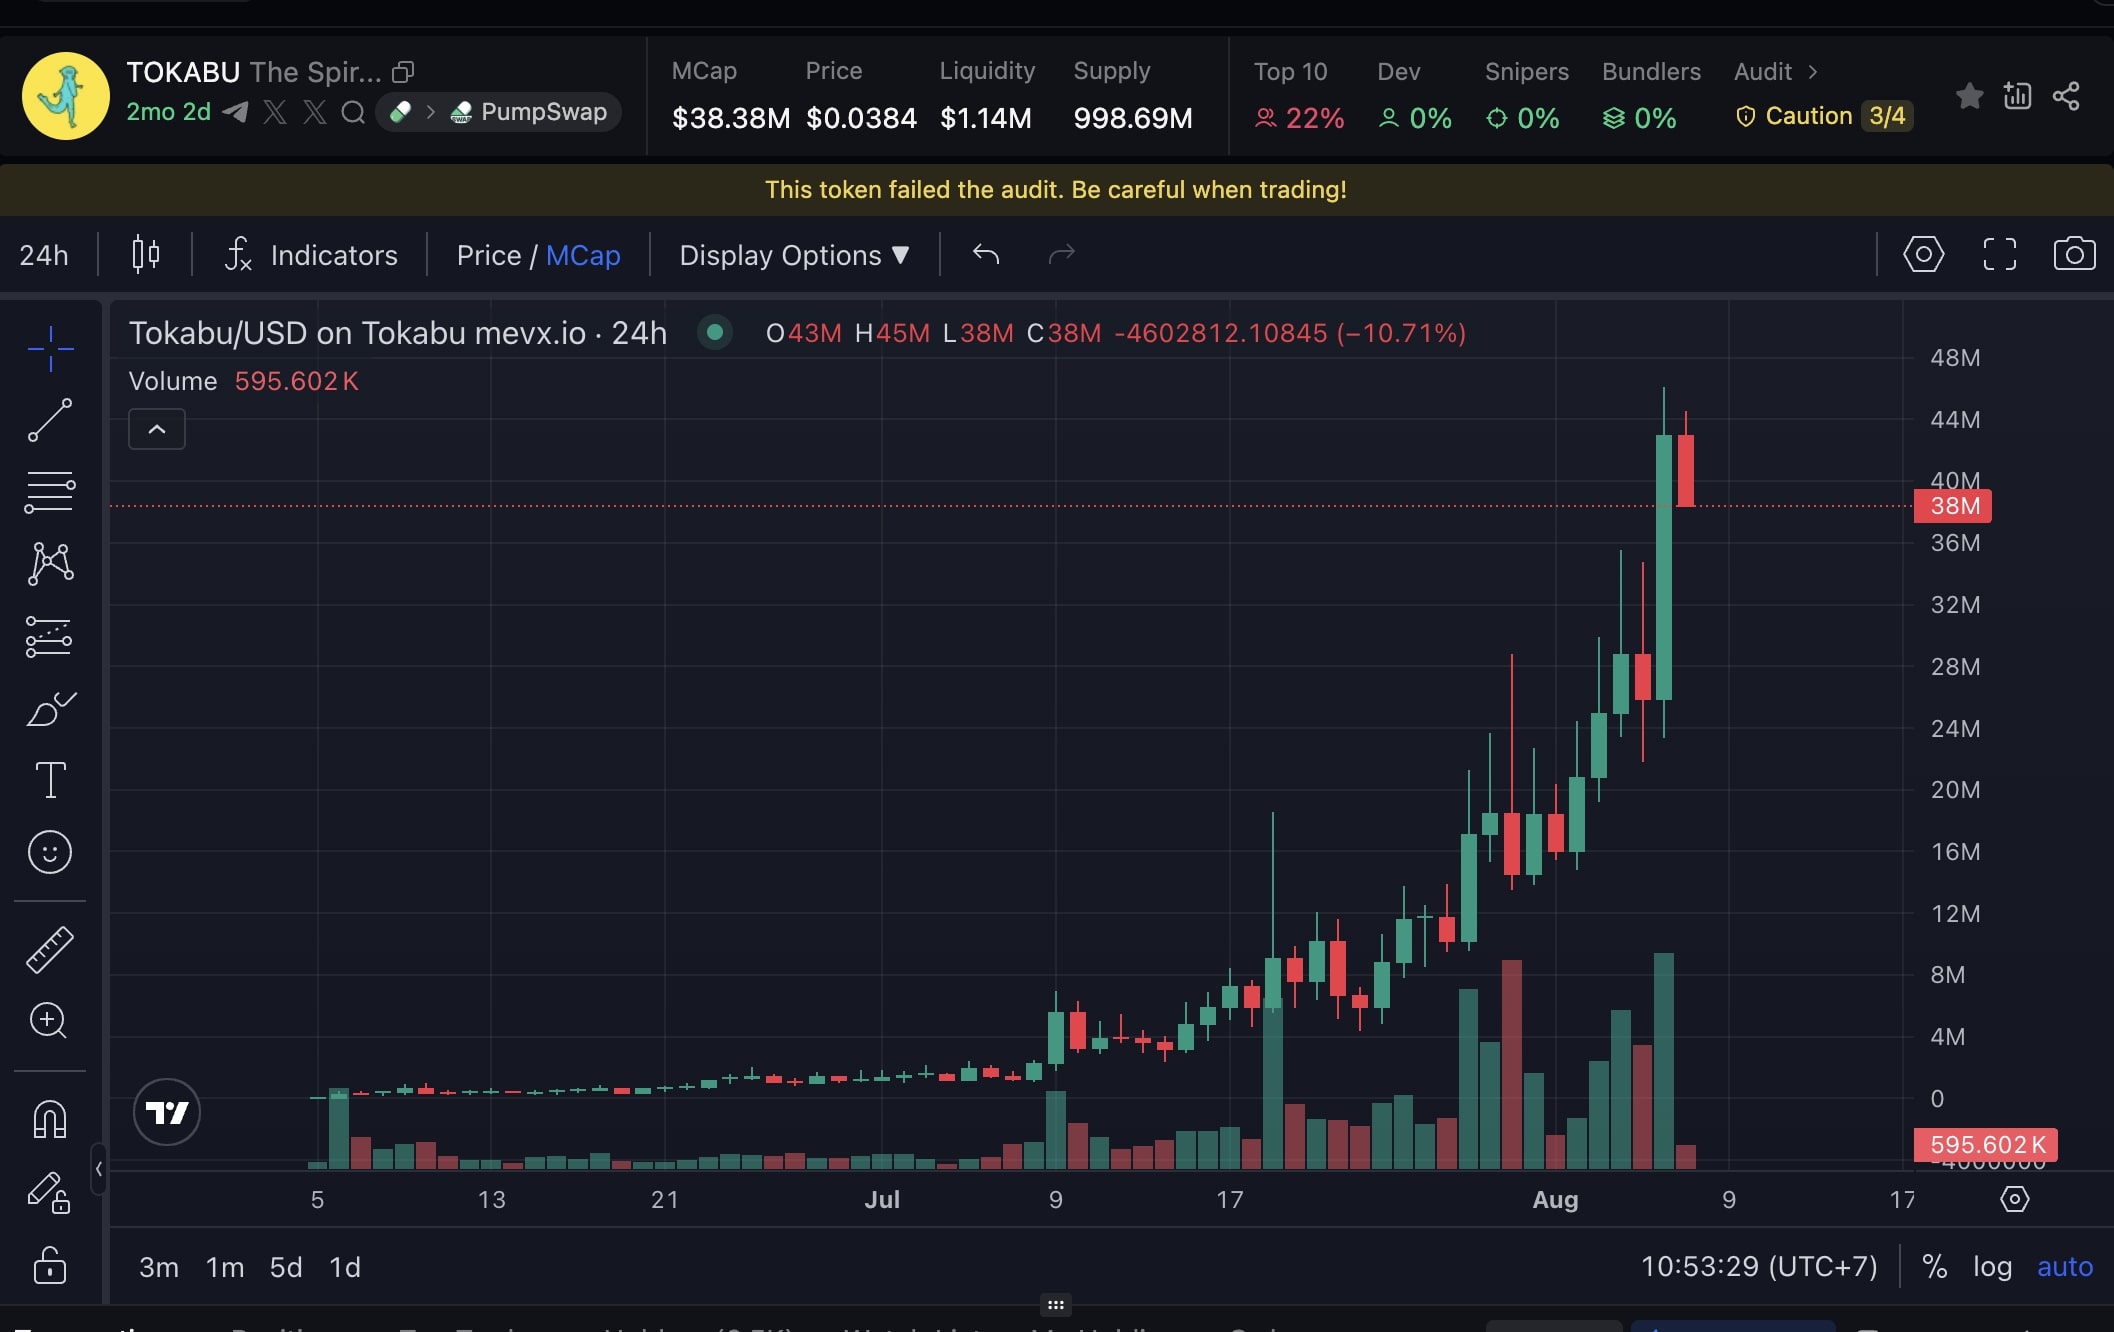The image size is (2114, 1332).
Task: Toggle magnet mode for drawings
Action: [50, 1119]
